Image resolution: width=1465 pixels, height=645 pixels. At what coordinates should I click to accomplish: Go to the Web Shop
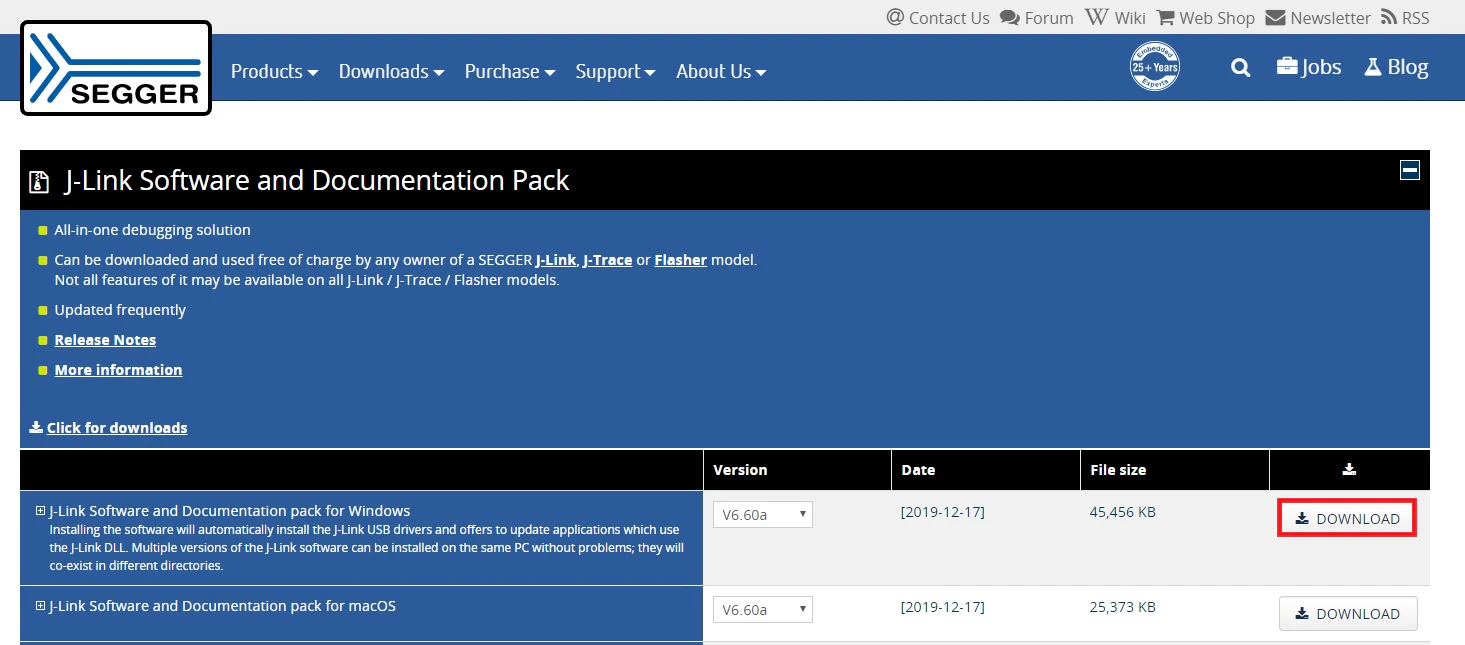coord(1206,18)
